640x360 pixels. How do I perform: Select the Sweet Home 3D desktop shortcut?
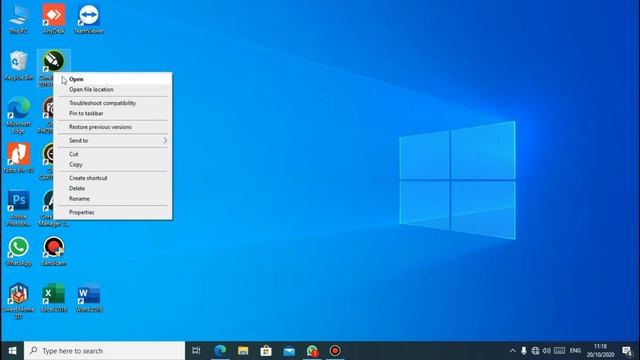(x=18, y=301)
